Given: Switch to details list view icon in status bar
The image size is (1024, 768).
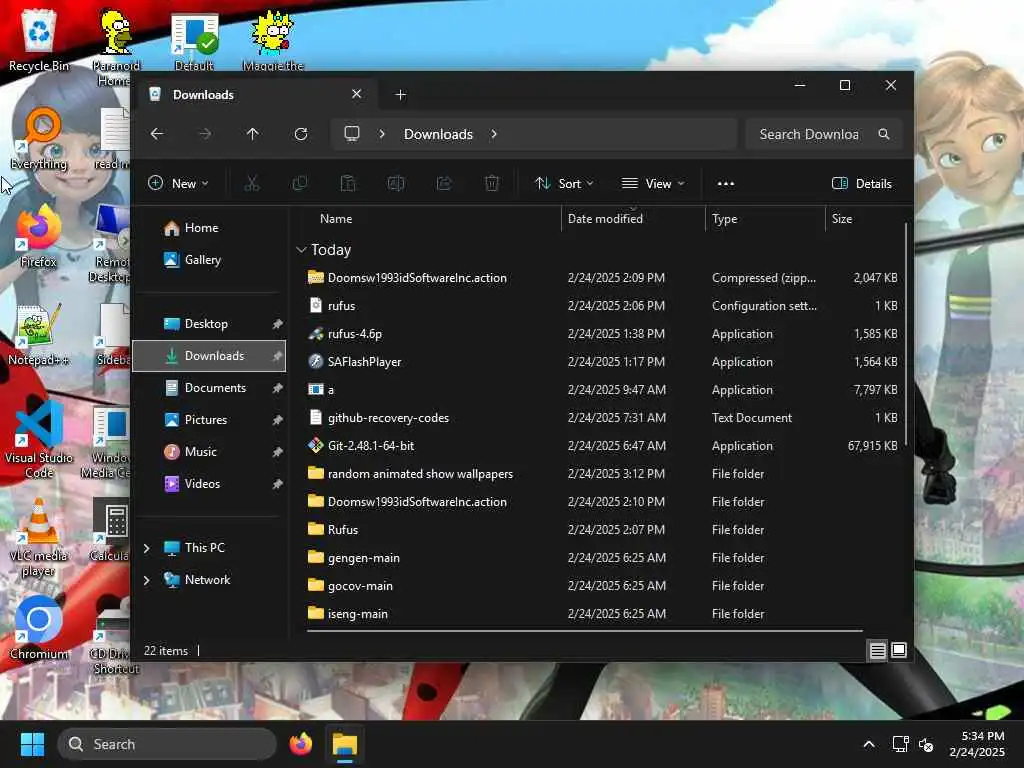Looking at the screenshot, I should [877, 650].
